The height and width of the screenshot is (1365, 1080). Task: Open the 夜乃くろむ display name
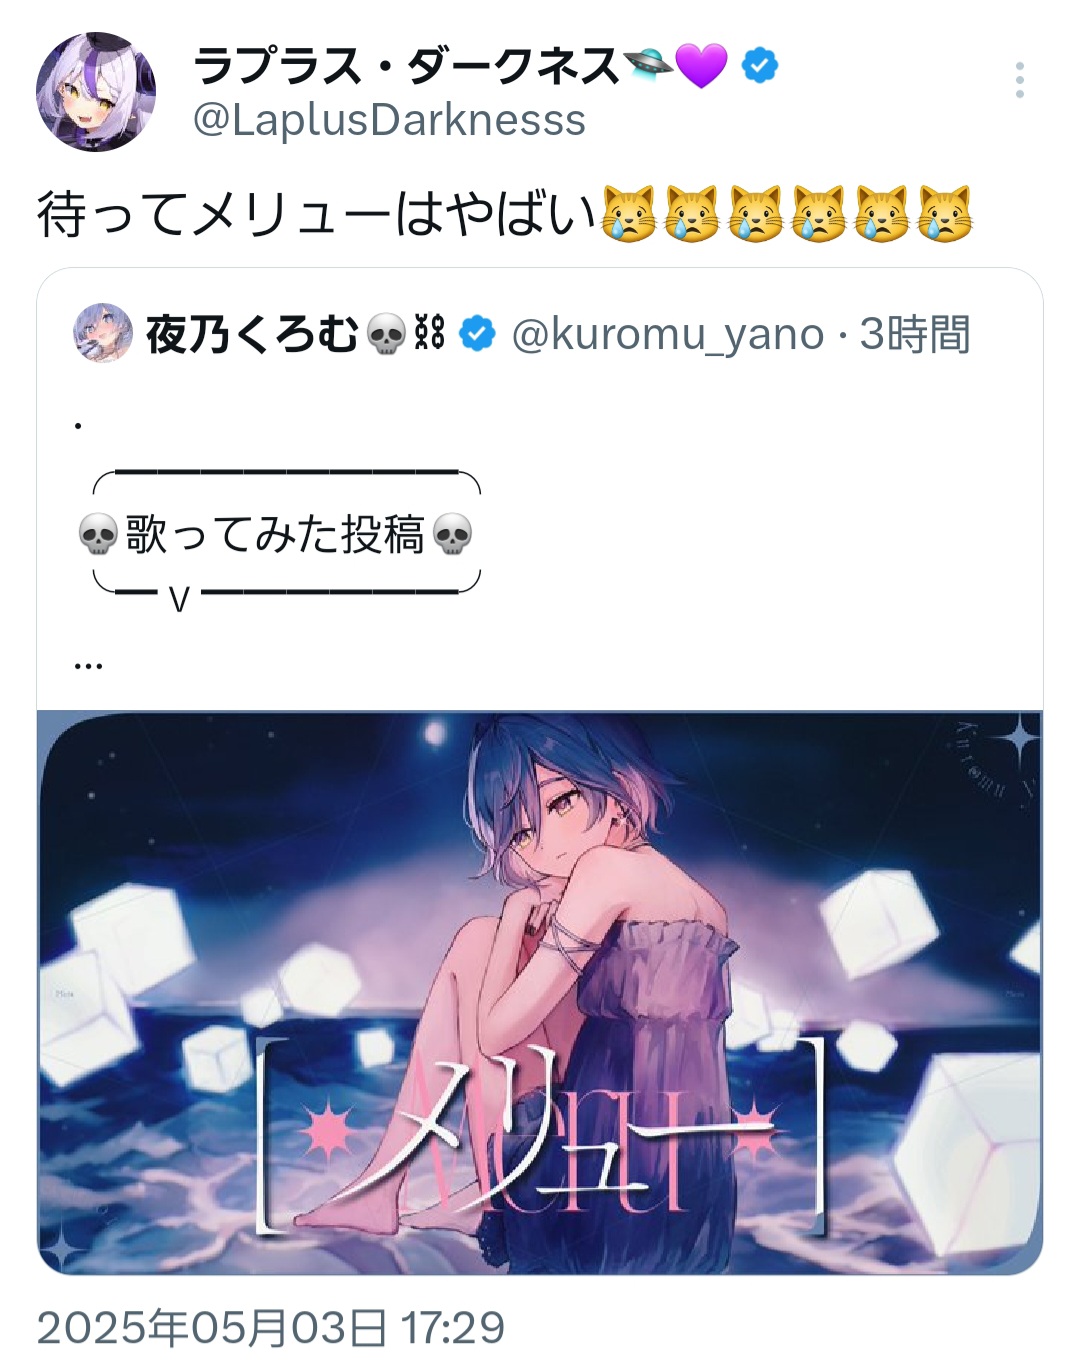(x=252, y=334)
